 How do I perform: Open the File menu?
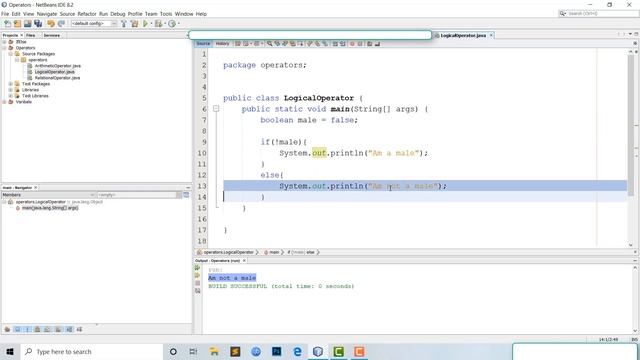[5, 14]
